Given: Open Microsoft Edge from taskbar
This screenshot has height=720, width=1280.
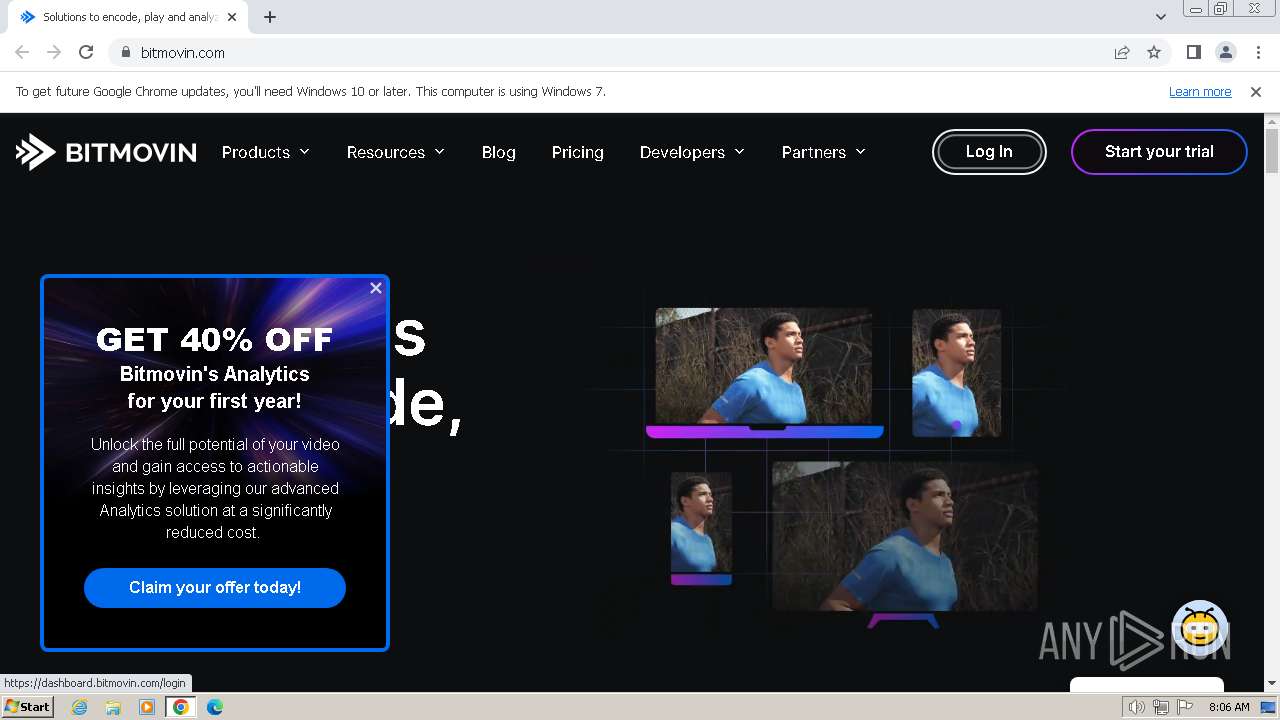Looking at the screenshot, I should click(x=215, y=707).
